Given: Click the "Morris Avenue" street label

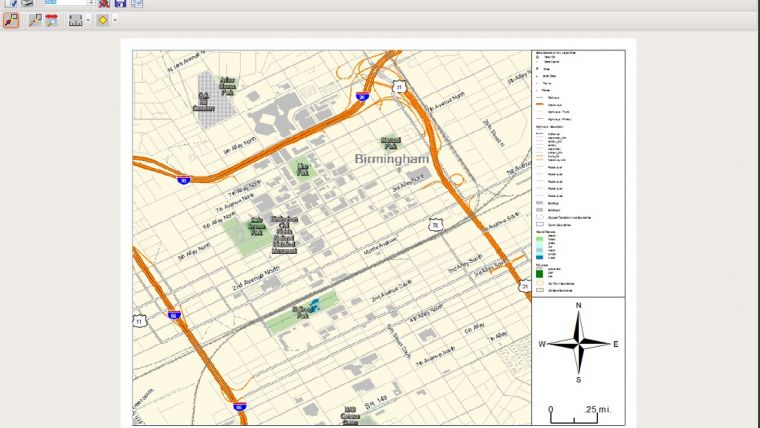Looking at the screenshot, I should (380, 246).
